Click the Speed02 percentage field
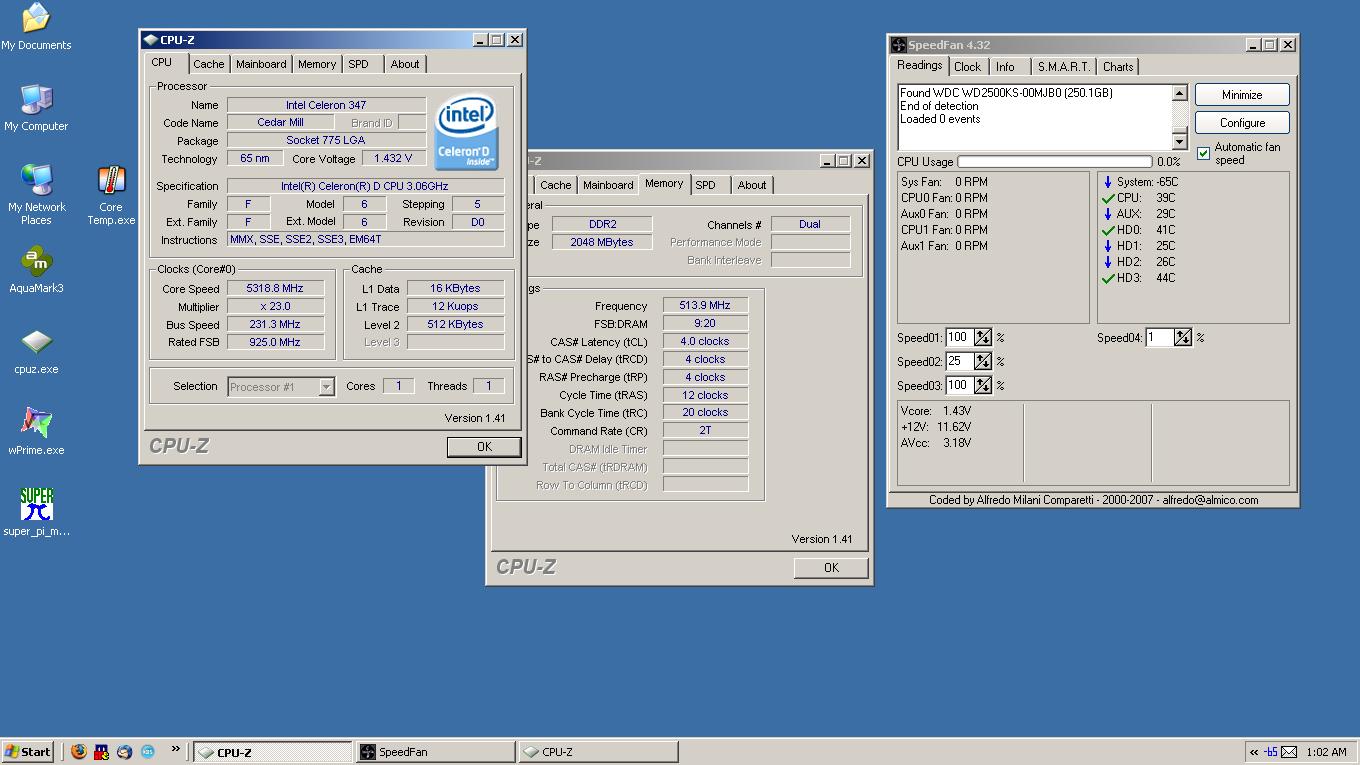Screen dimensions: 1360x765 959,362
